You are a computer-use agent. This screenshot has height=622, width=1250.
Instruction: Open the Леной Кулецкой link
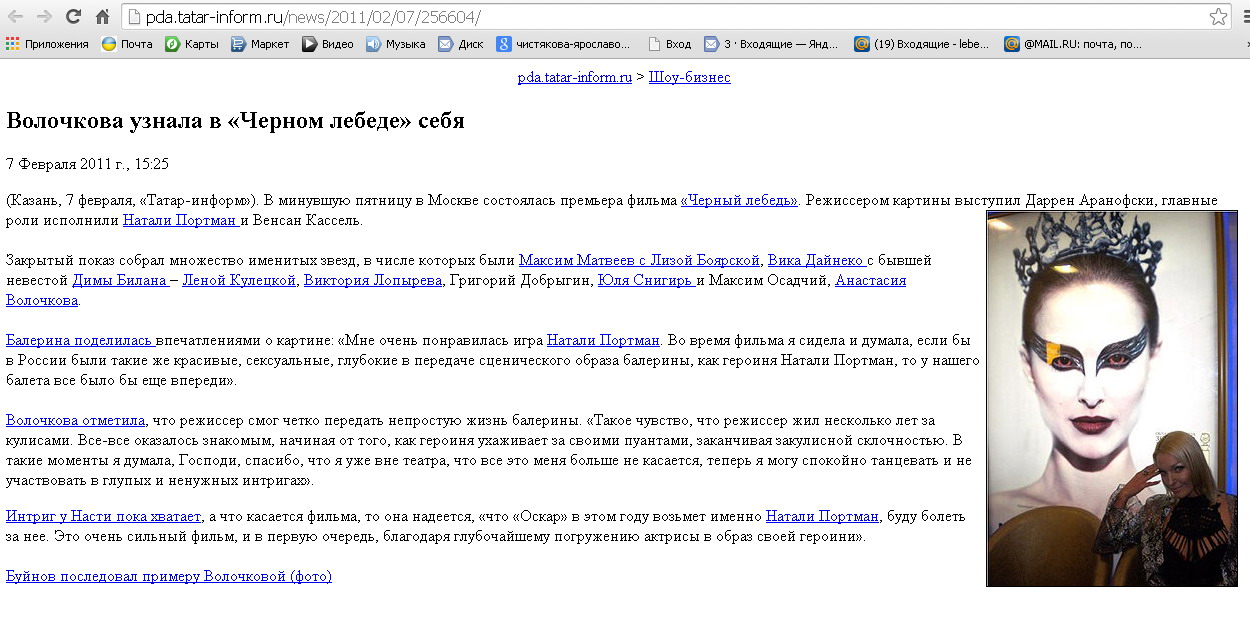pos(239,280)
